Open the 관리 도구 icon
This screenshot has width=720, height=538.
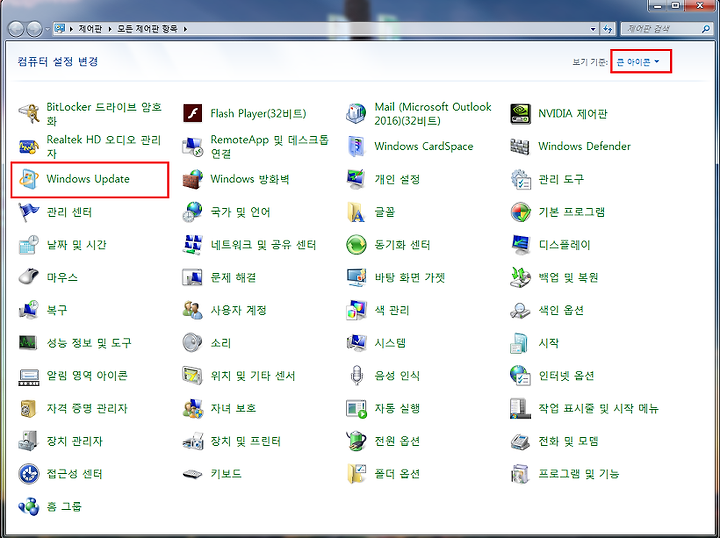point(520,179)
